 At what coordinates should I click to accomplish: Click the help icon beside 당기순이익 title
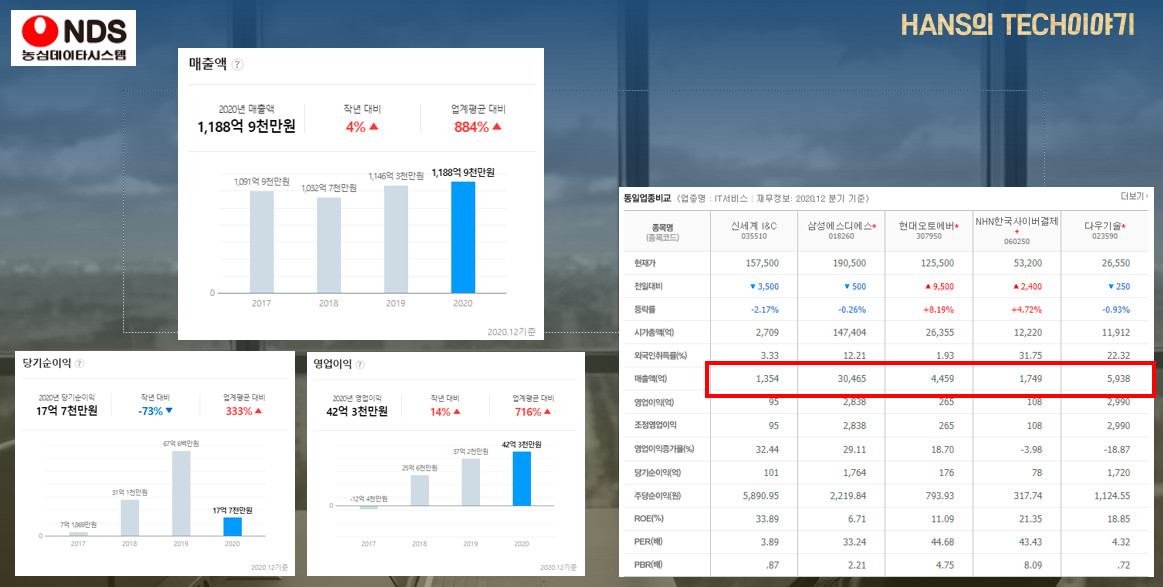point(79,364)
